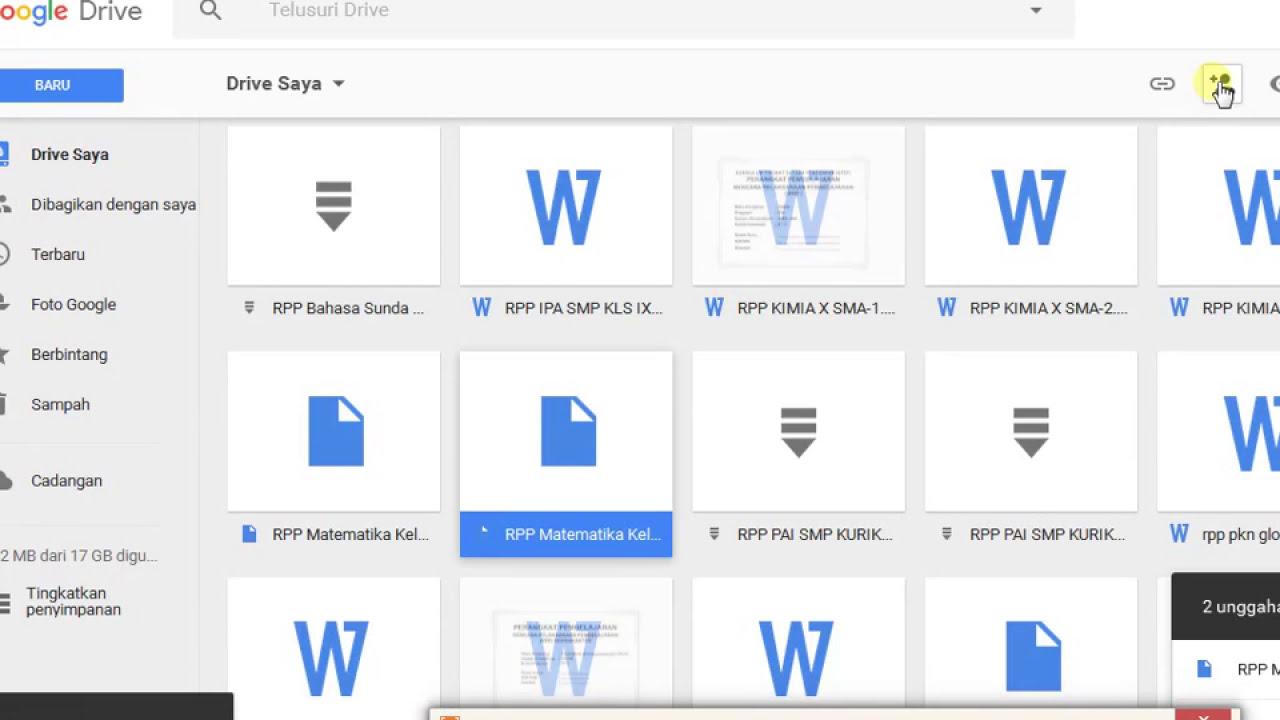
Task: Click file type icon beside RPP Bahasa Sunda
Action: [x=250, y=308]
